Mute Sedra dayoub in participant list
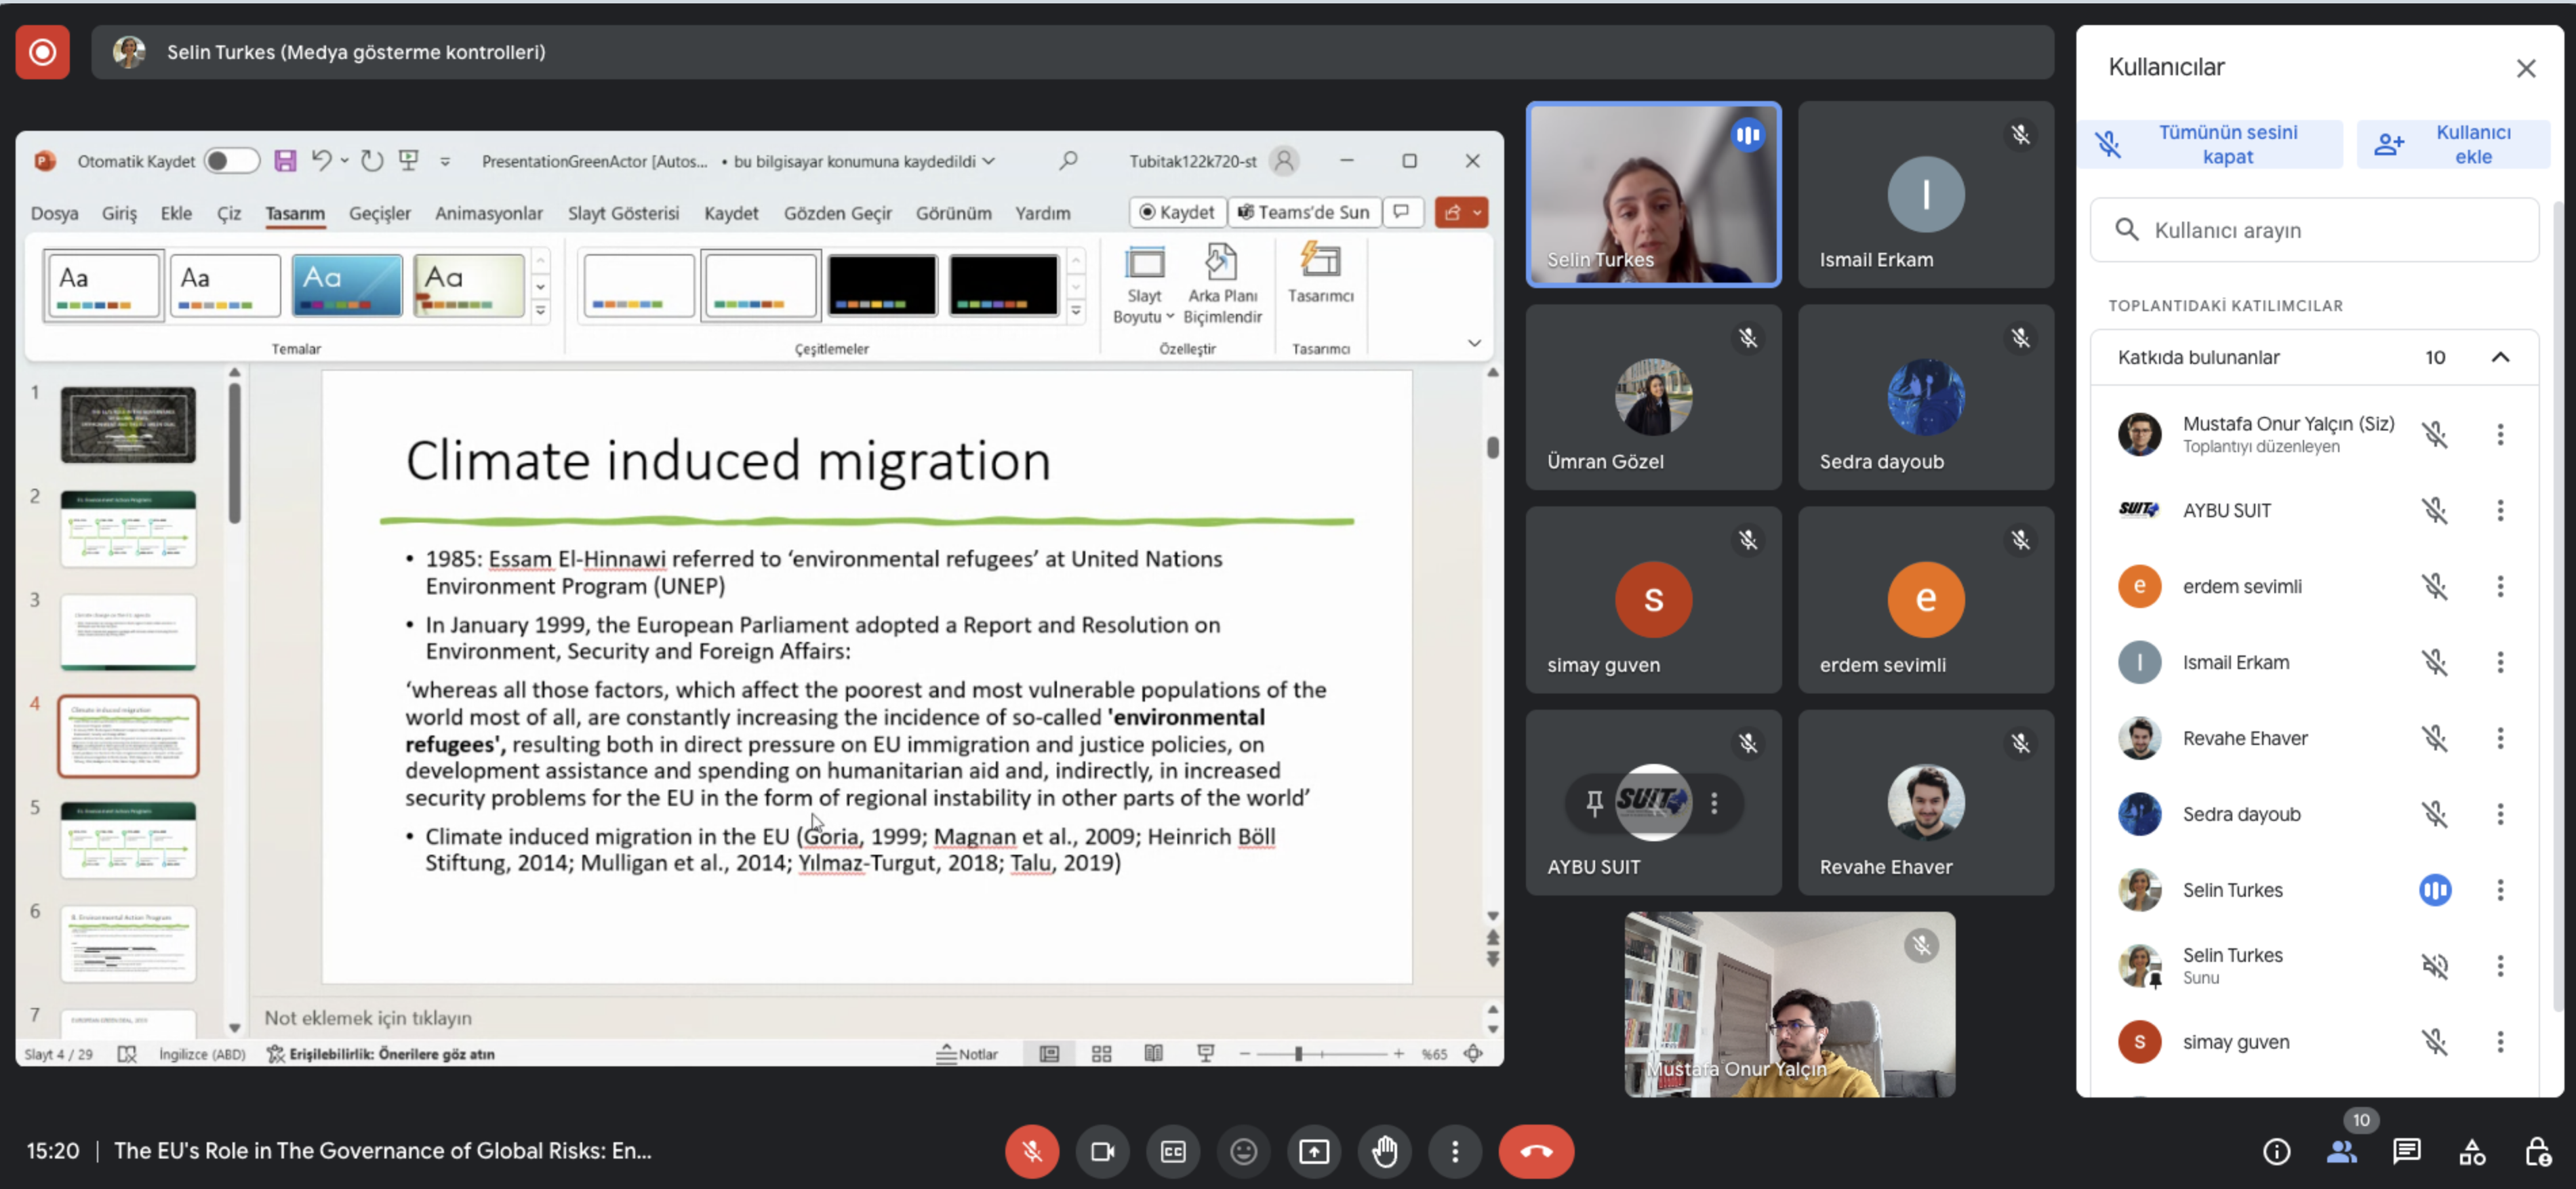 (2434, 814)
